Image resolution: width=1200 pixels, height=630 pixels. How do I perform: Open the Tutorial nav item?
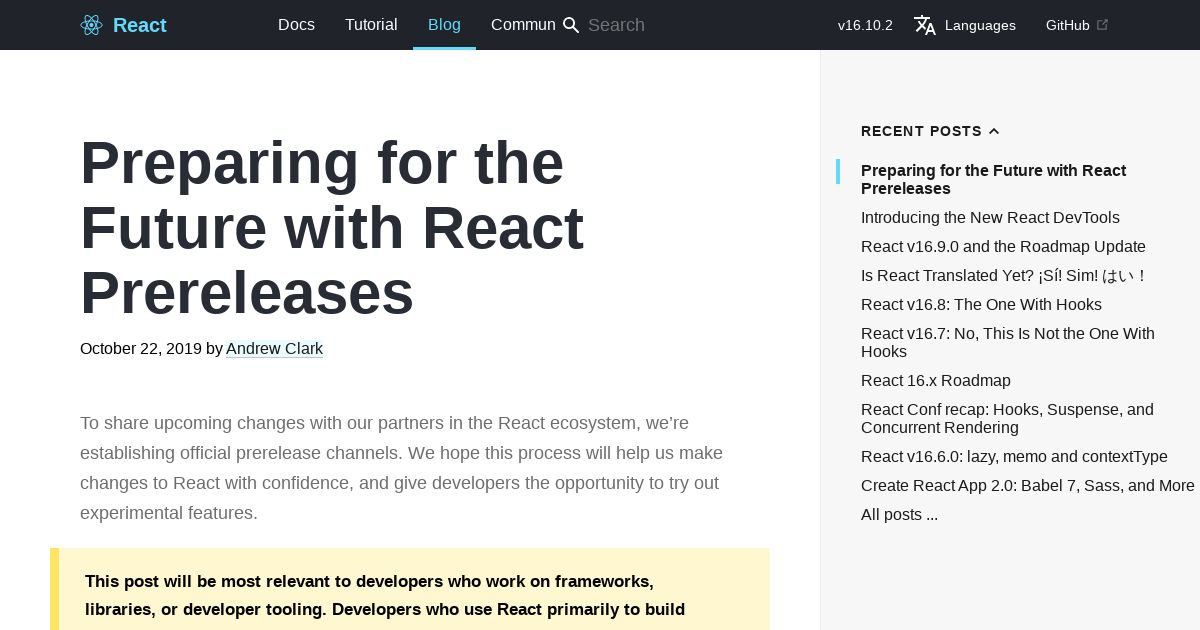click(x=371, y=25)
